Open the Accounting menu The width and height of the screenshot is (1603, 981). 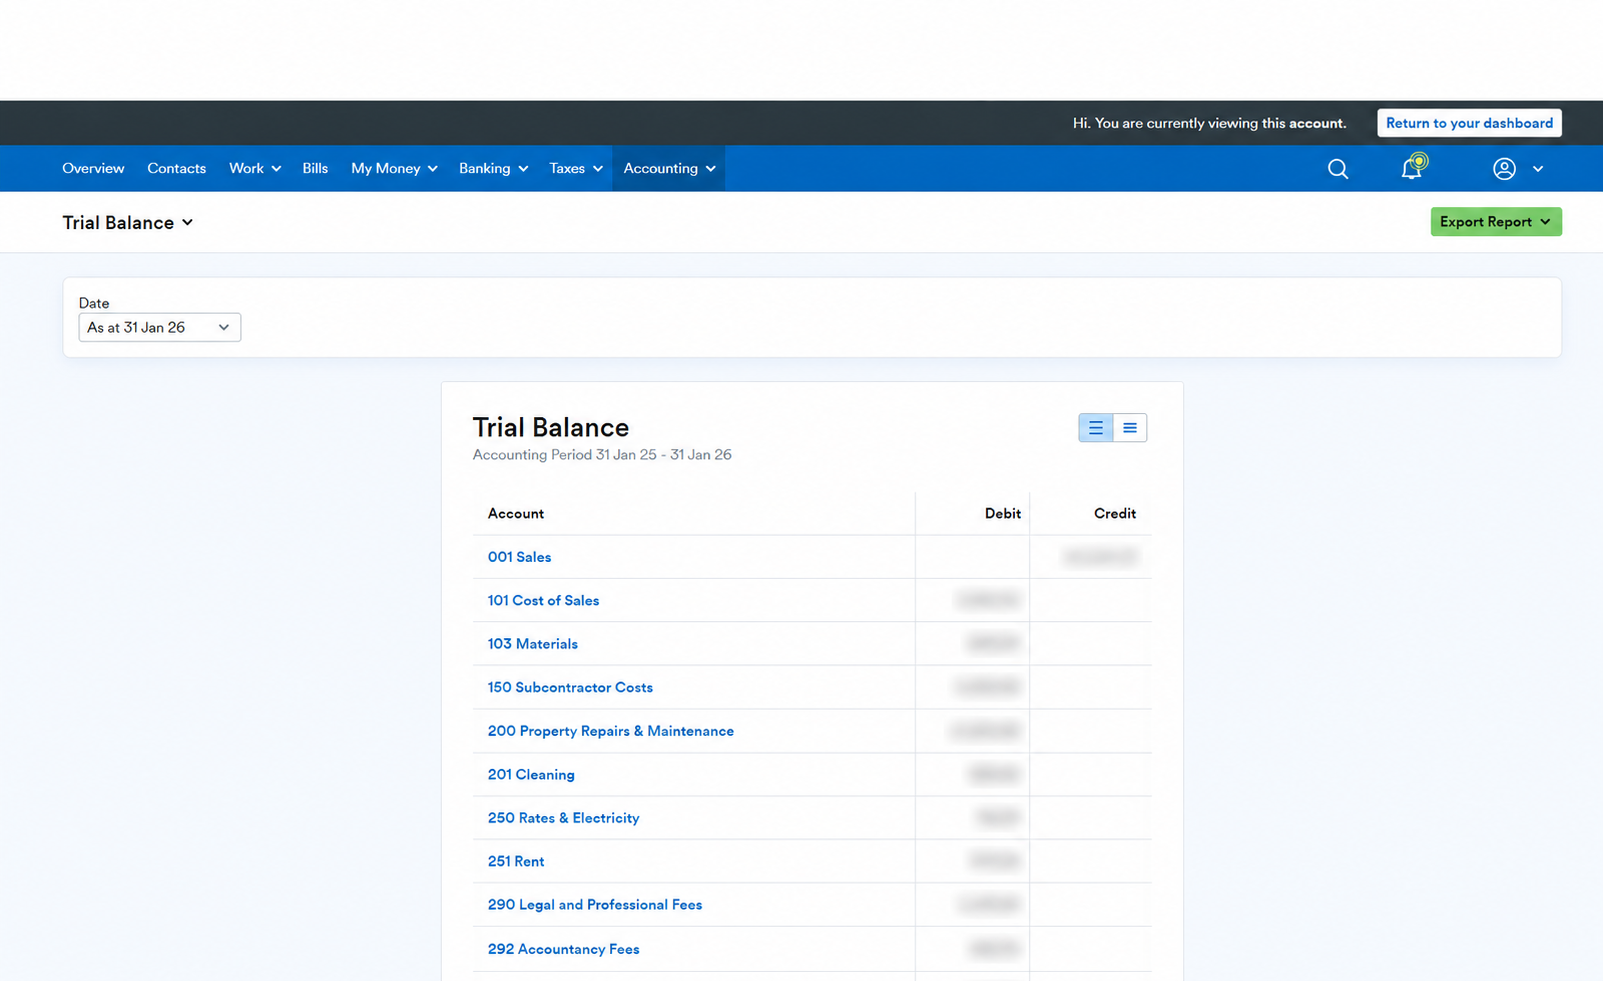(669, 169)
